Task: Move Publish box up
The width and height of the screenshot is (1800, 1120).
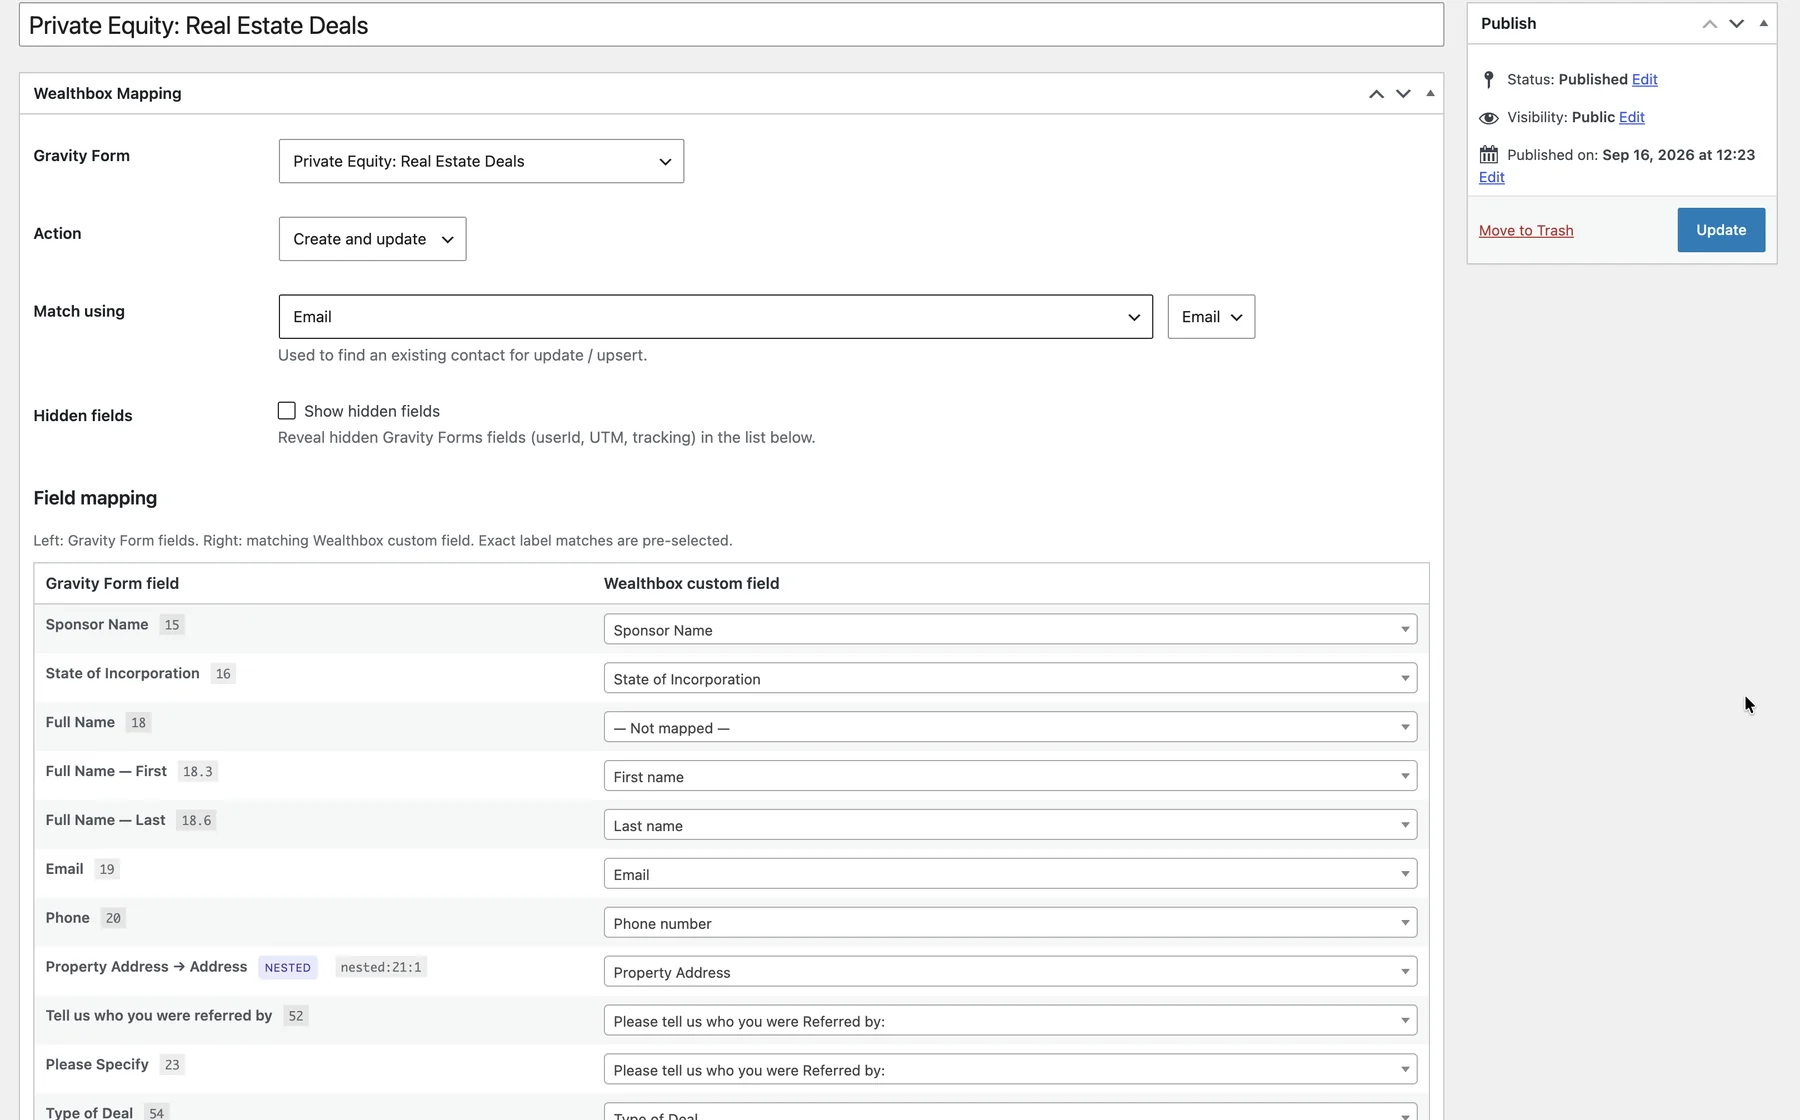Action: coord(1710,24)
